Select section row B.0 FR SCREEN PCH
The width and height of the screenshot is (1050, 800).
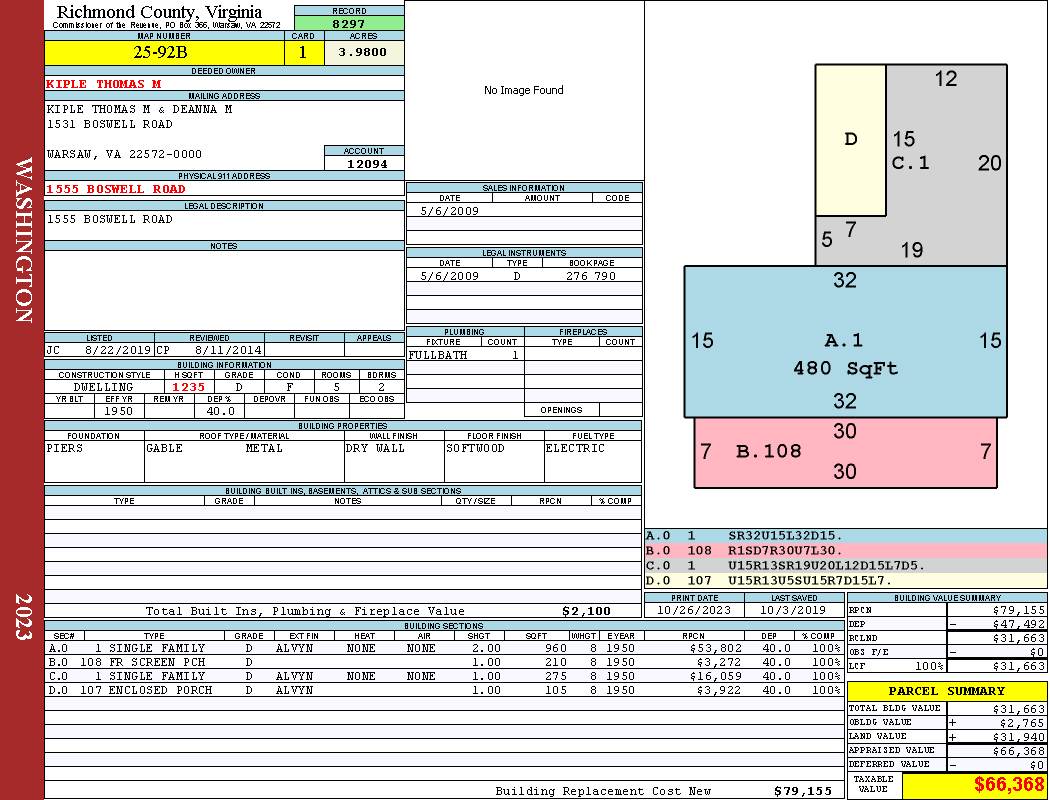coord(444,662)
